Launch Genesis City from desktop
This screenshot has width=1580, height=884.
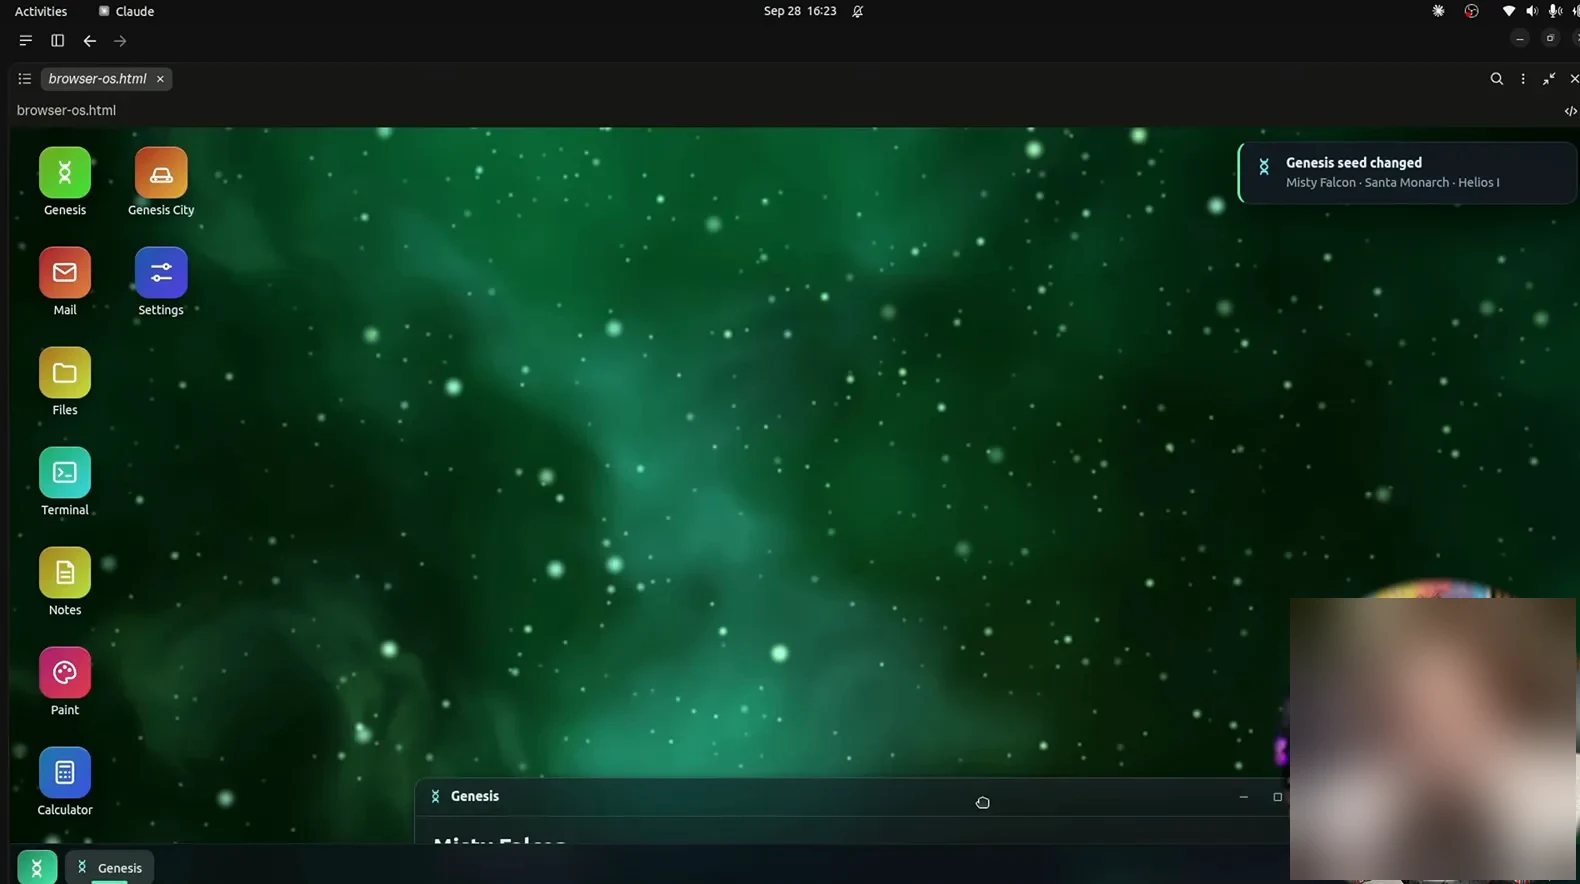(x=161, y=173)
